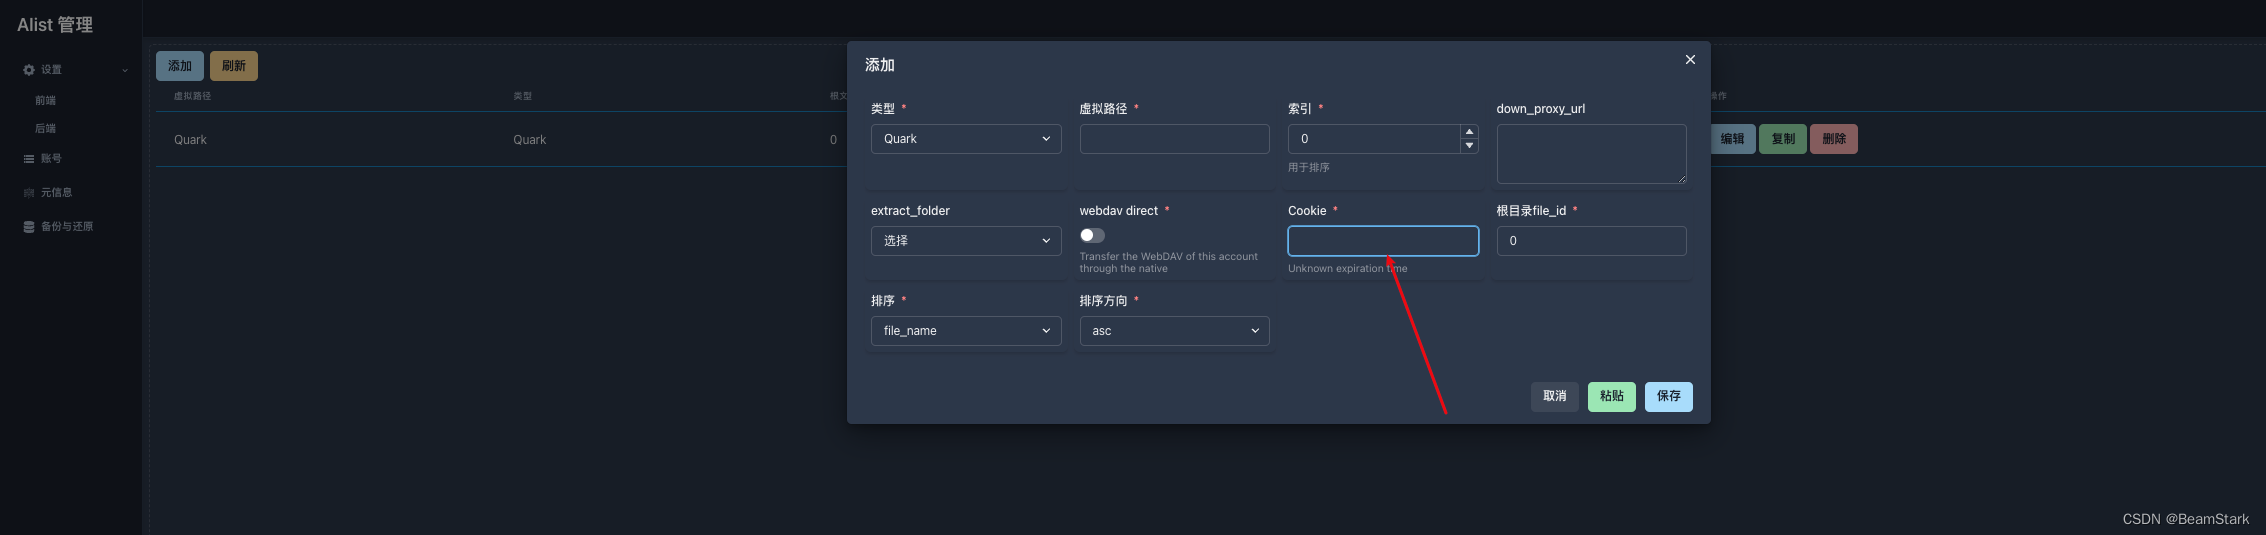Screen dimensions: 2266x535
Task: Open the type dropdown showing Quark
Action: (965, 139)
